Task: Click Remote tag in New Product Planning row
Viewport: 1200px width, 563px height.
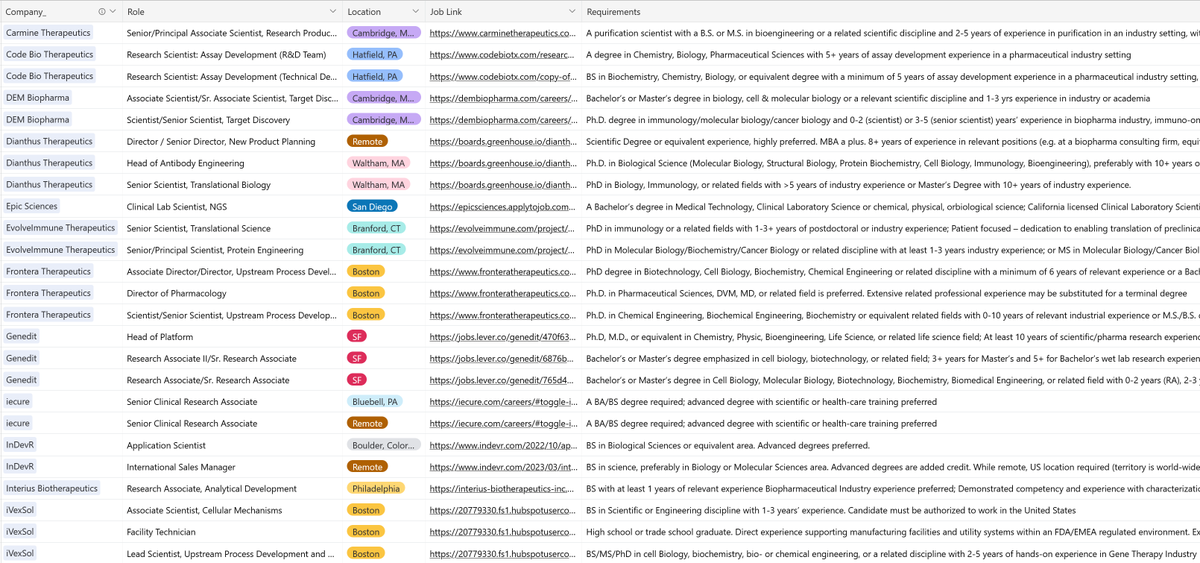Action: click(x=367, y=141)
